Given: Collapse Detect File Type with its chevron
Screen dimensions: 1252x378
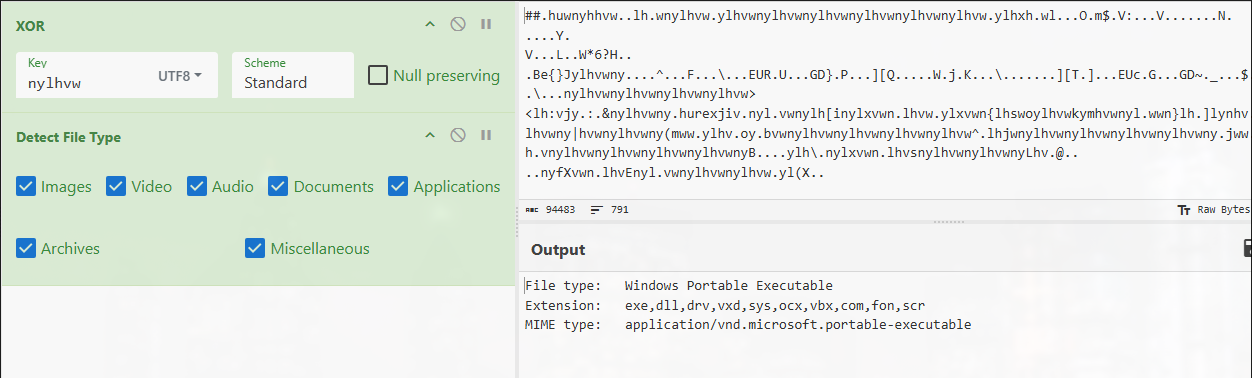Looking at the screenshot, I should point(430,136).
